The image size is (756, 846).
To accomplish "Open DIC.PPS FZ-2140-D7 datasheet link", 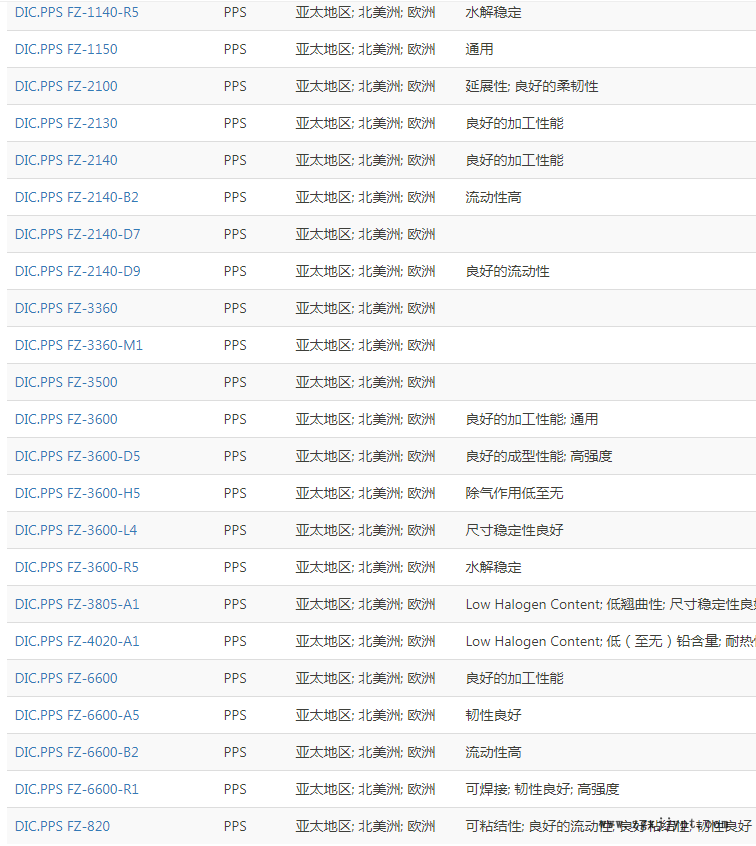I will click(77, 235).
